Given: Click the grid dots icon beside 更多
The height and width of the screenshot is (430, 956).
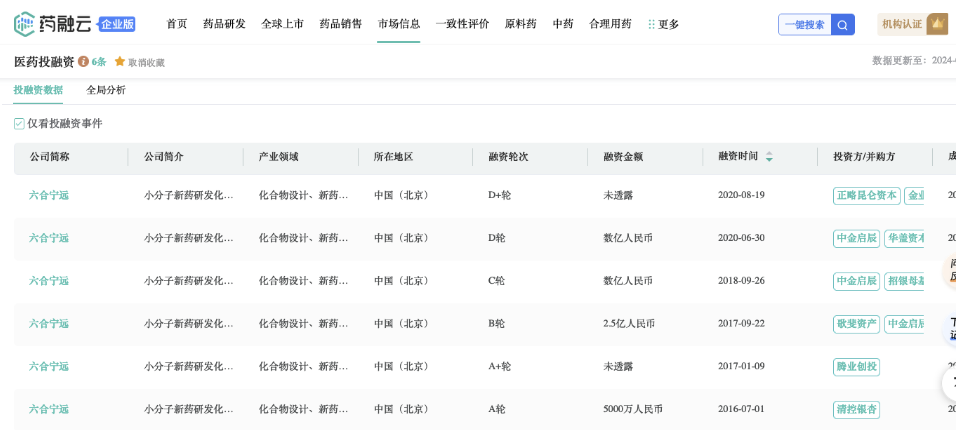Looking at the screenshot, I should click(x=651, y=24).
